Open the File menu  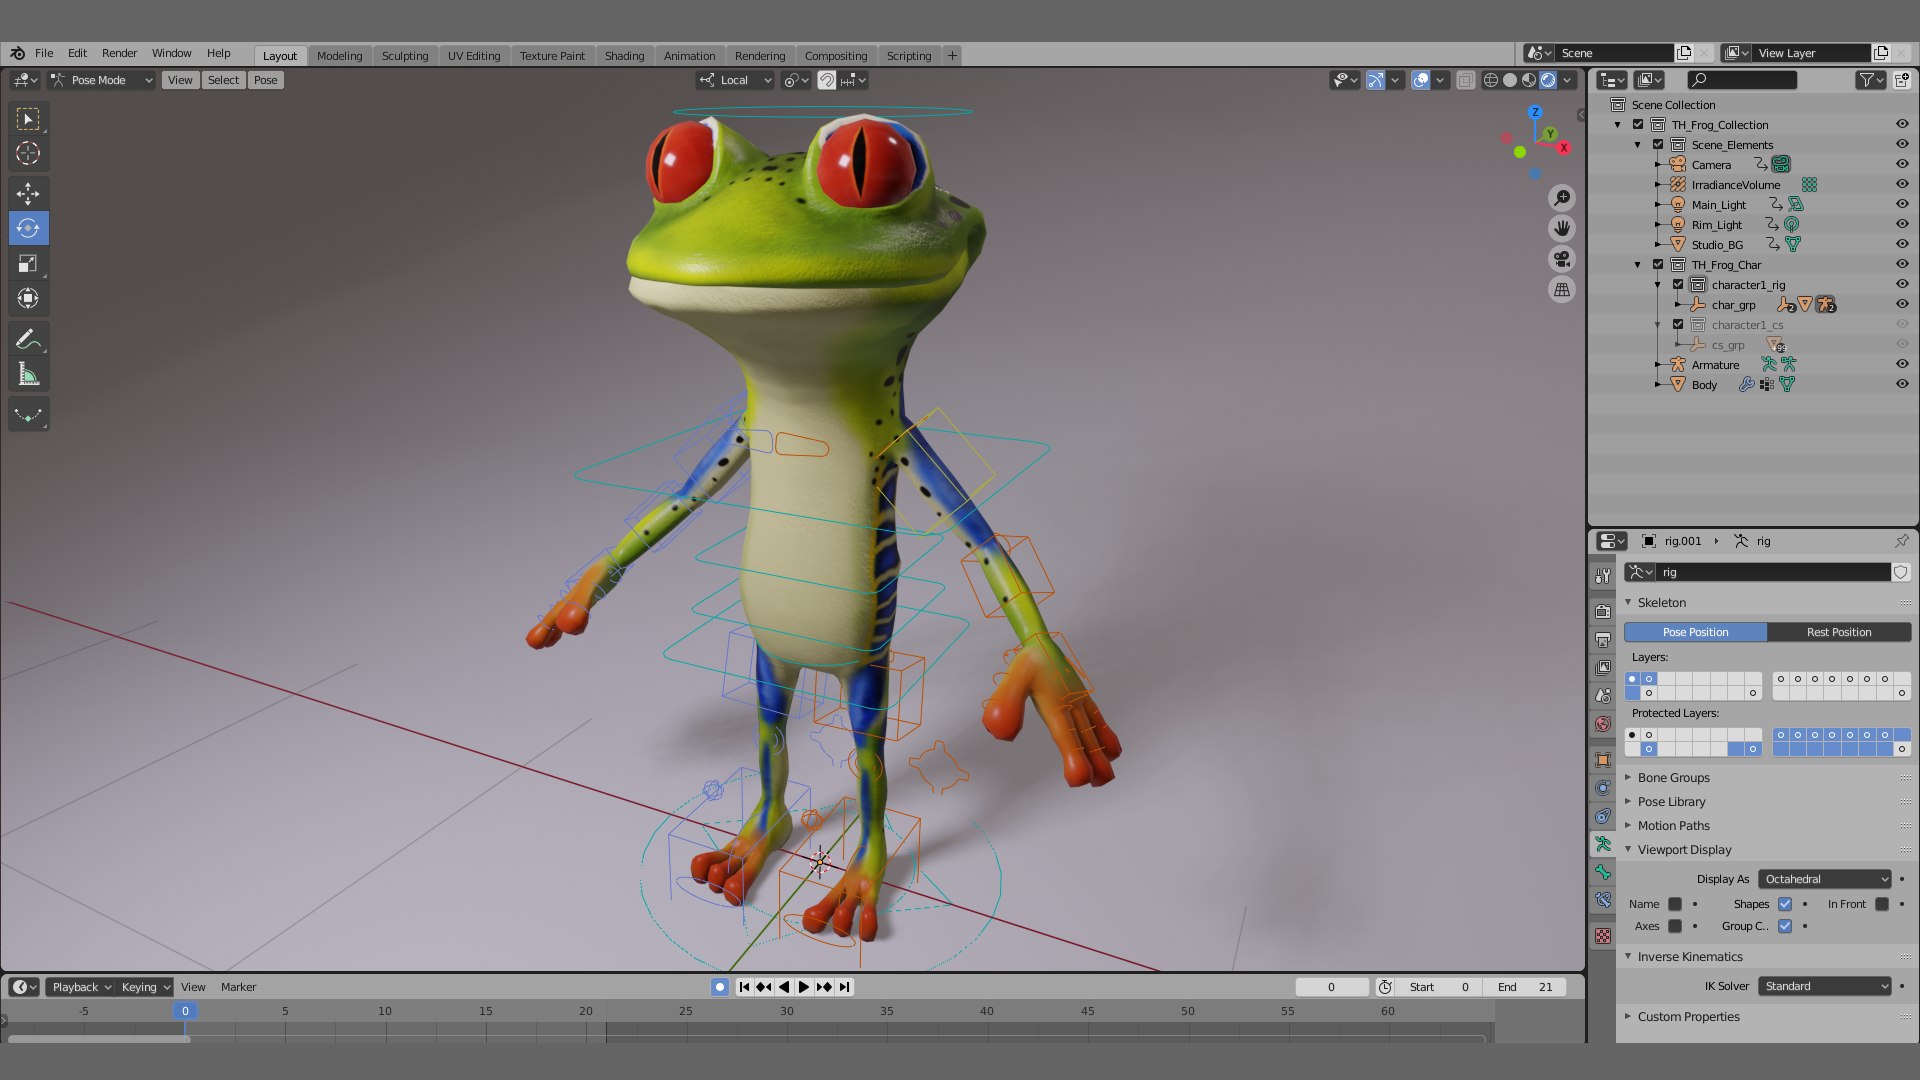(44, 53)
